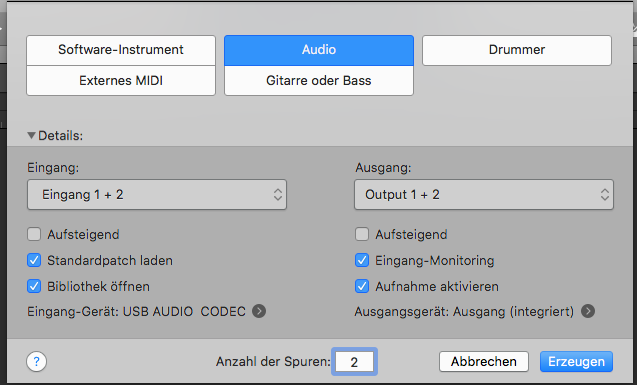
Task: Uncheck Bibliothek öffnen
Action: (34, 286)
